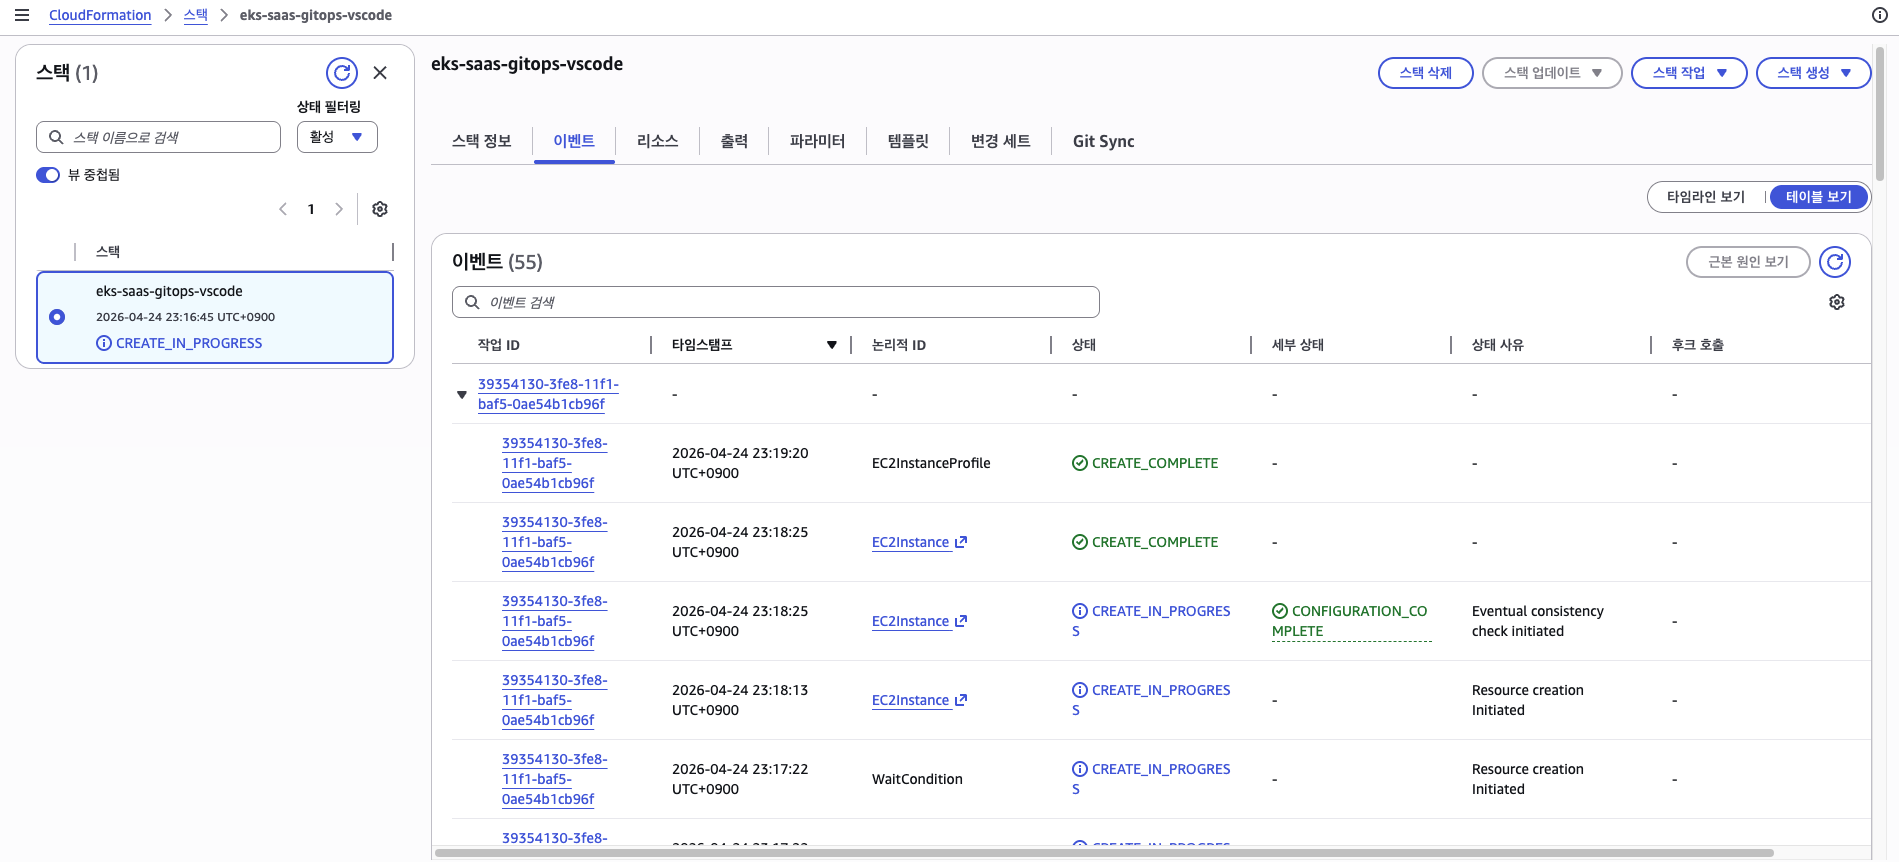
Task: Open the status filter dropdown
Action: pos(337,137)
